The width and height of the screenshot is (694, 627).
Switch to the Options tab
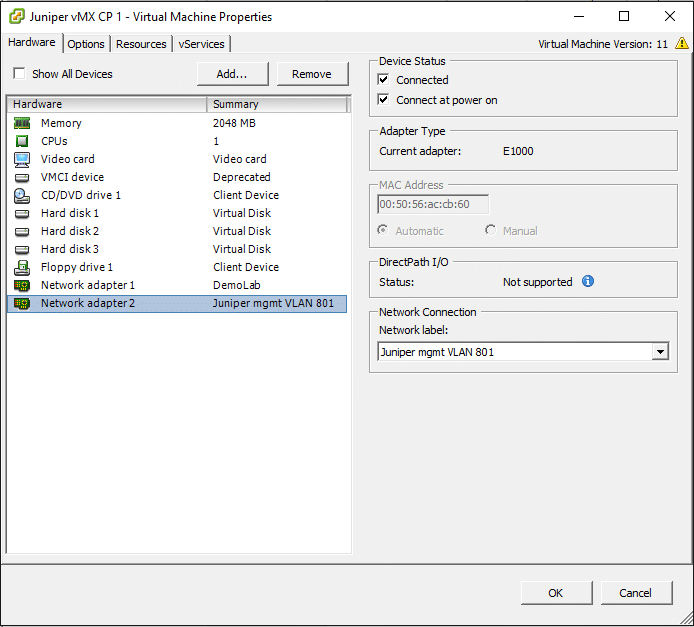pos(86,44)
